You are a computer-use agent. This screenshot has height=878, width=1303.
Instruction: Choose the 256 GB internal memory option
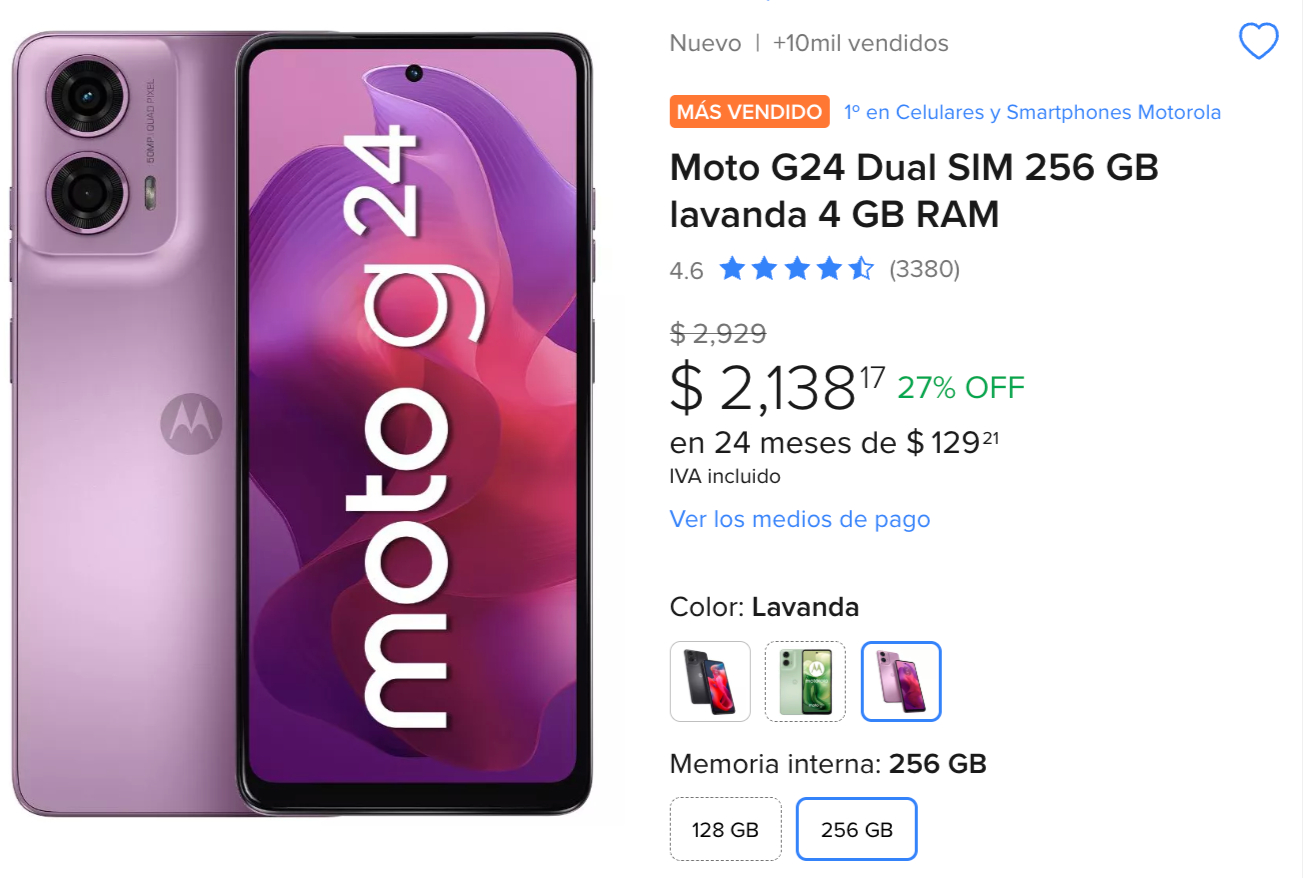pos(856,829)
